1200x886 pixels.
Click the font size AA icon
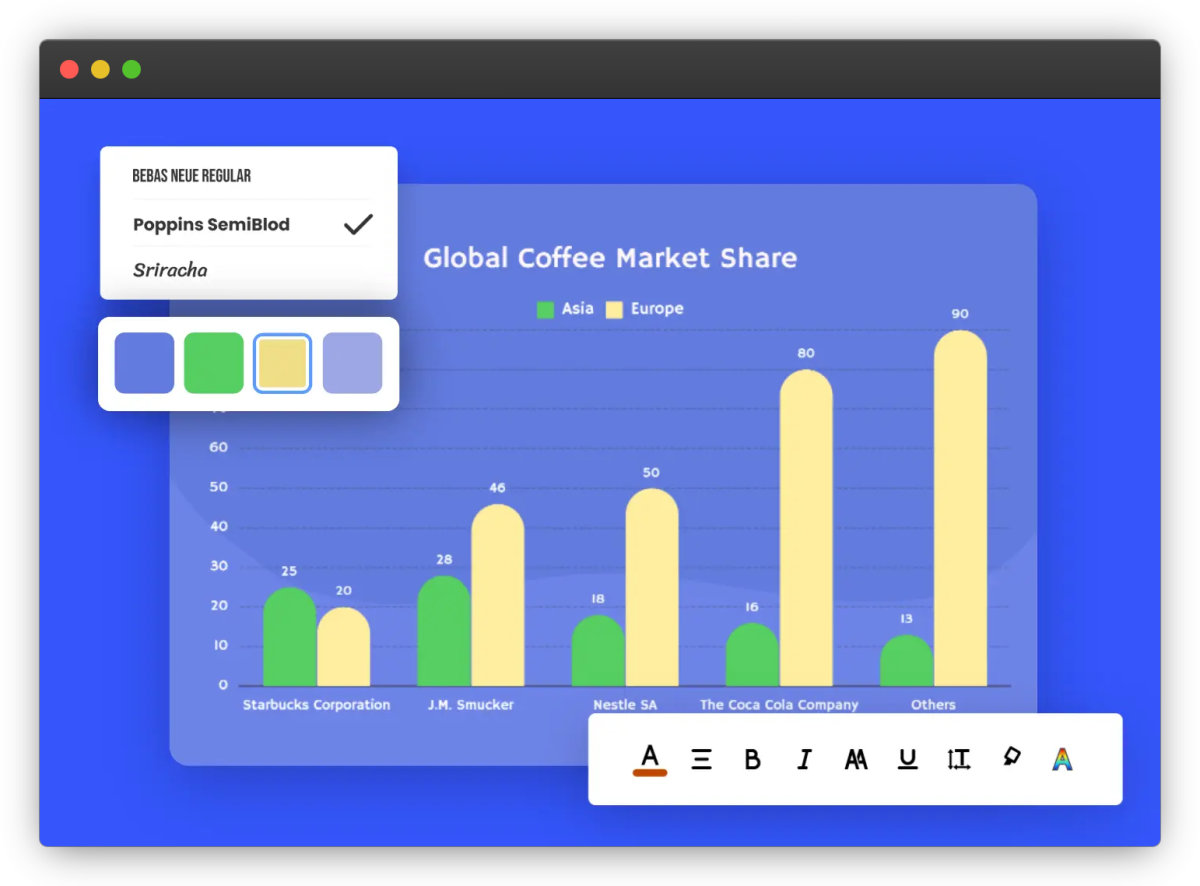[856, 760]
